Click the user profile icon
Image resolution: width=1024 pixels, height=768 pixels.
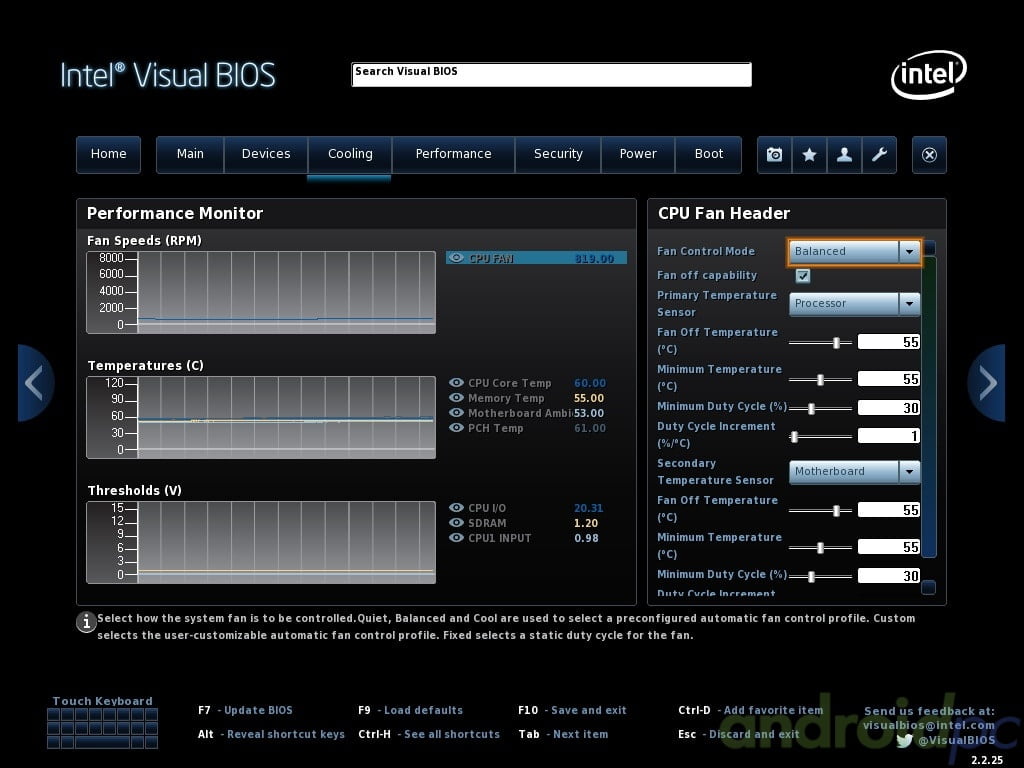(x=844, y=155)
